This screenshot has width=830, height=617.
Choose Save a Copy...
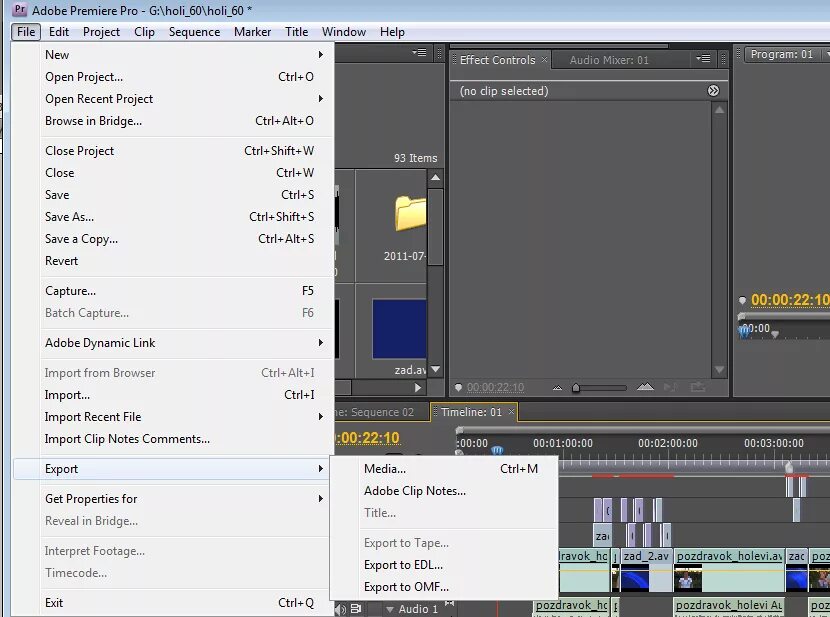(173, 239)
